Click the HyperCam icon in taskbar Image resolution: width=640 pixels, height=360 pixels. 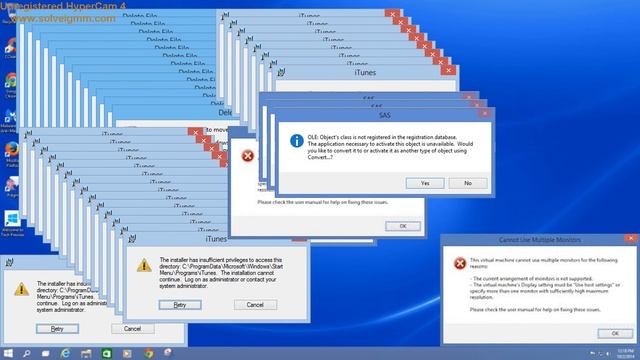coord(168,353)
